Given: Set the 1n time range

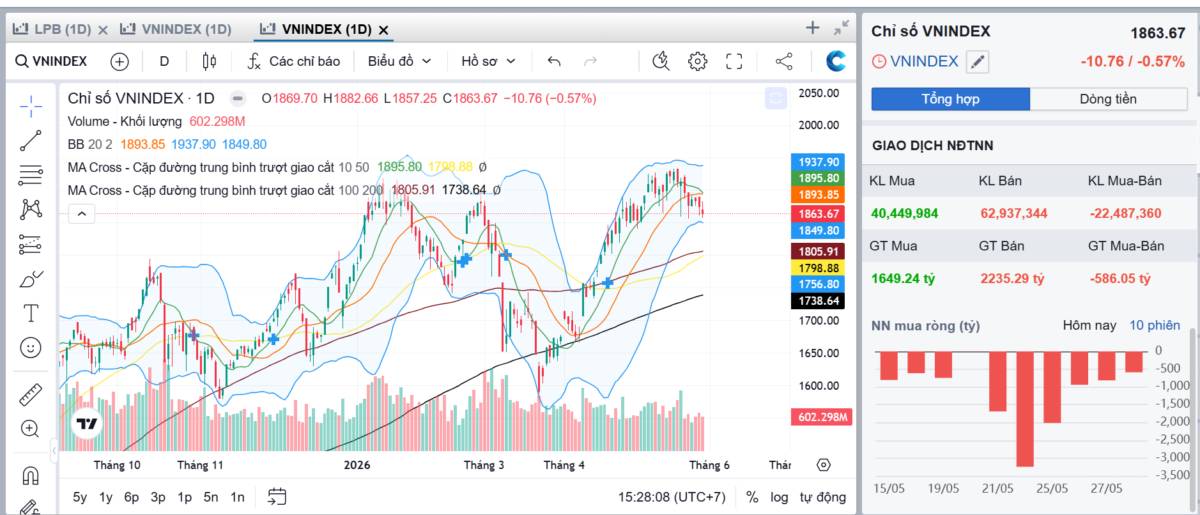Looking at the screenshot, I should [x=237, y=496].
